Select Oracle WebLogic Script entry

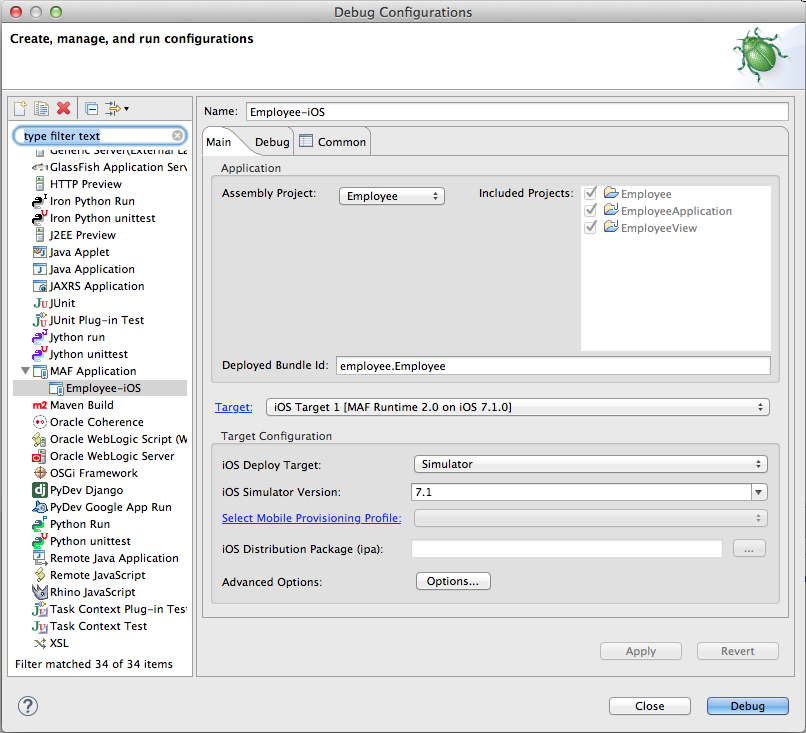[118, 439]
